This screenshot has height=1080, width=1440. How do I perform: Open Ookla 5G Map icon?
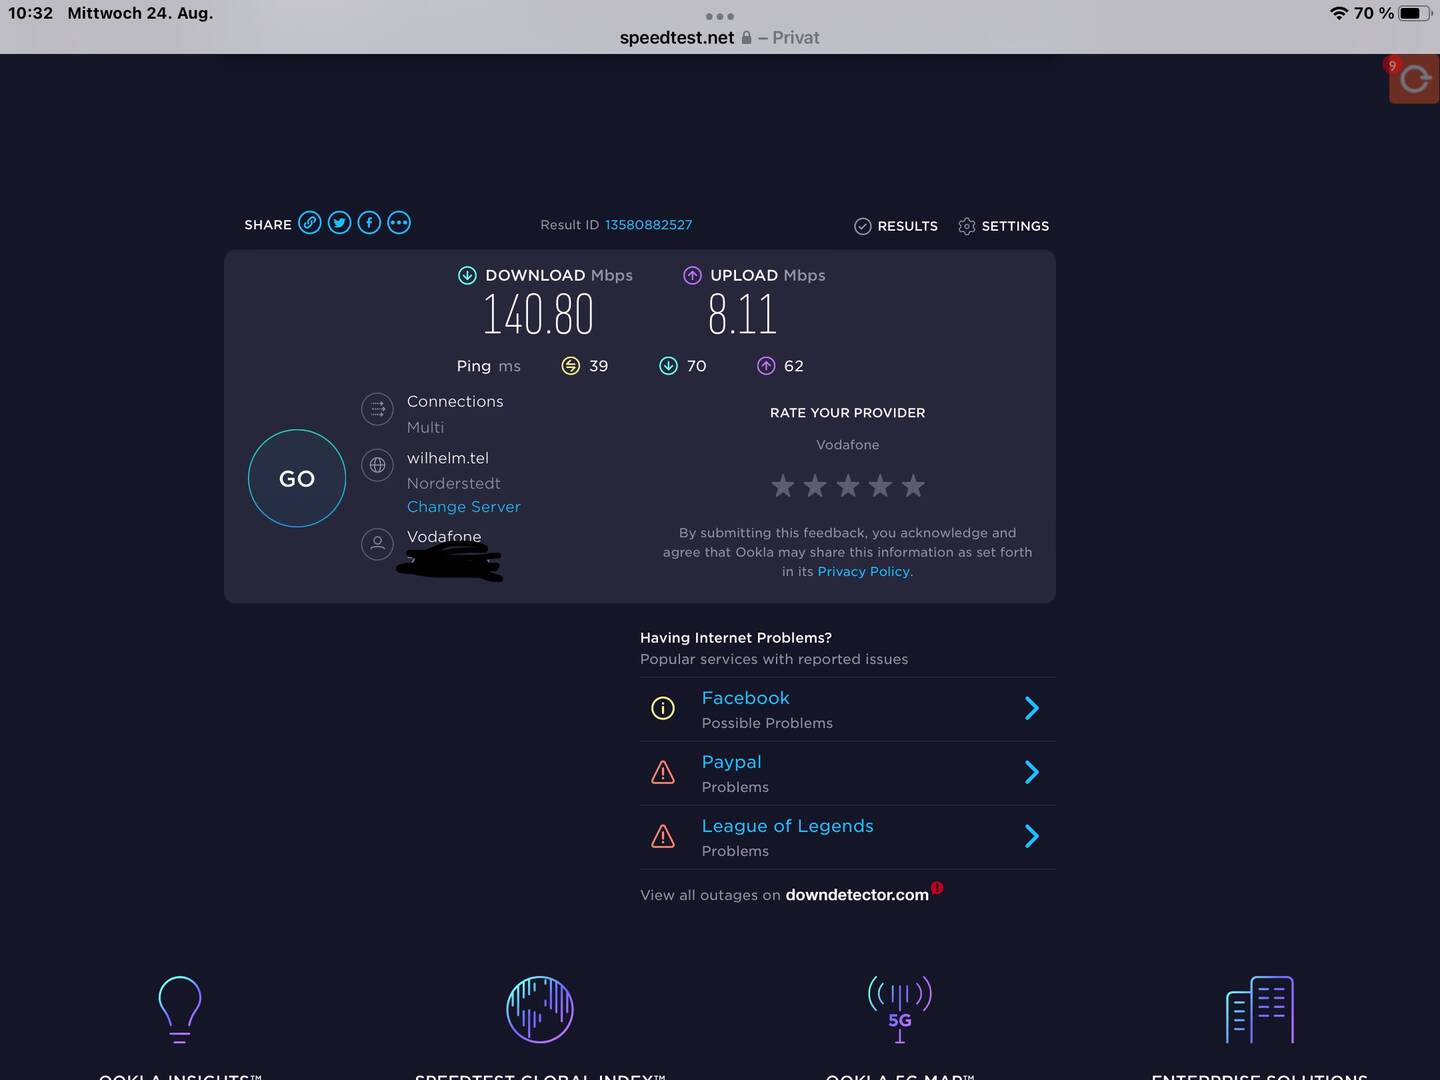900,1009
